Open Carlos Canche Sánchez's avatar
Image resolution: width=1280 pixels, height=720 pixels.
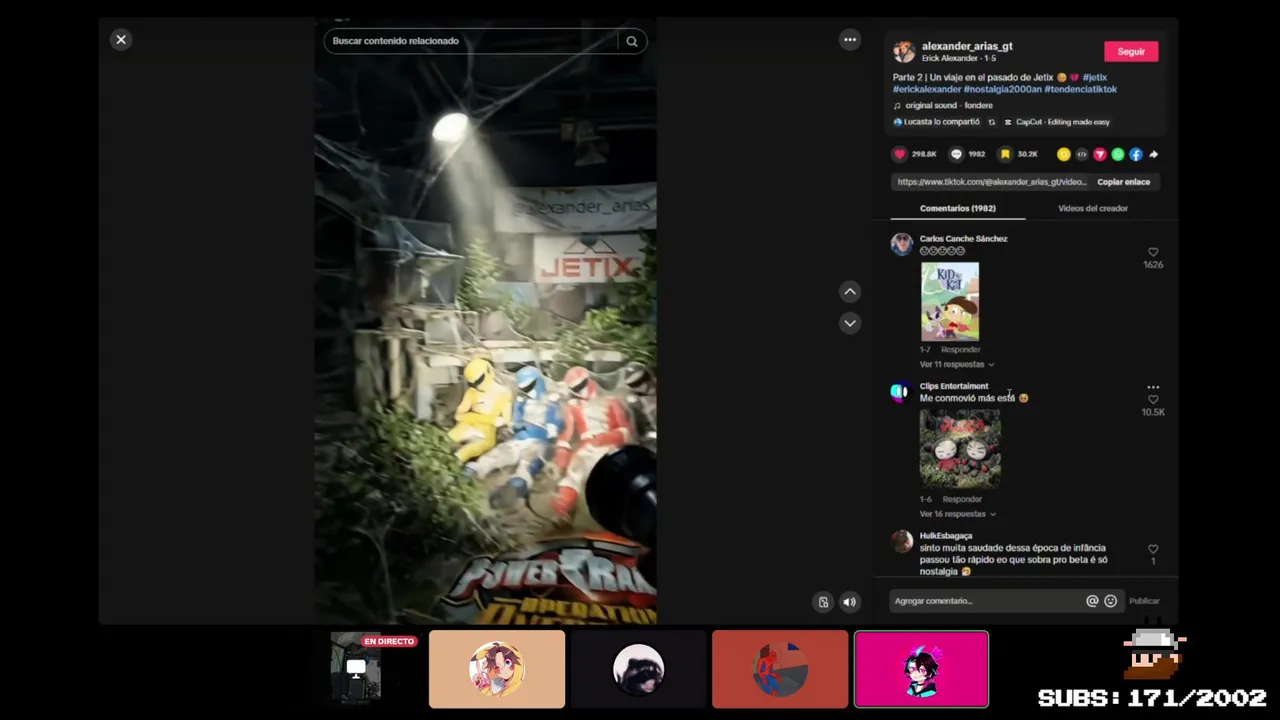pos(902,244)
